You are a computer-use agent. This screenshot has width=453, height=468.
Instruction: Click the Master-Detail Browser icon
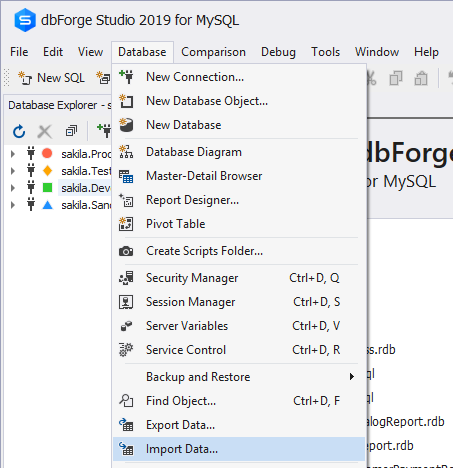click(x=126, y=176)
